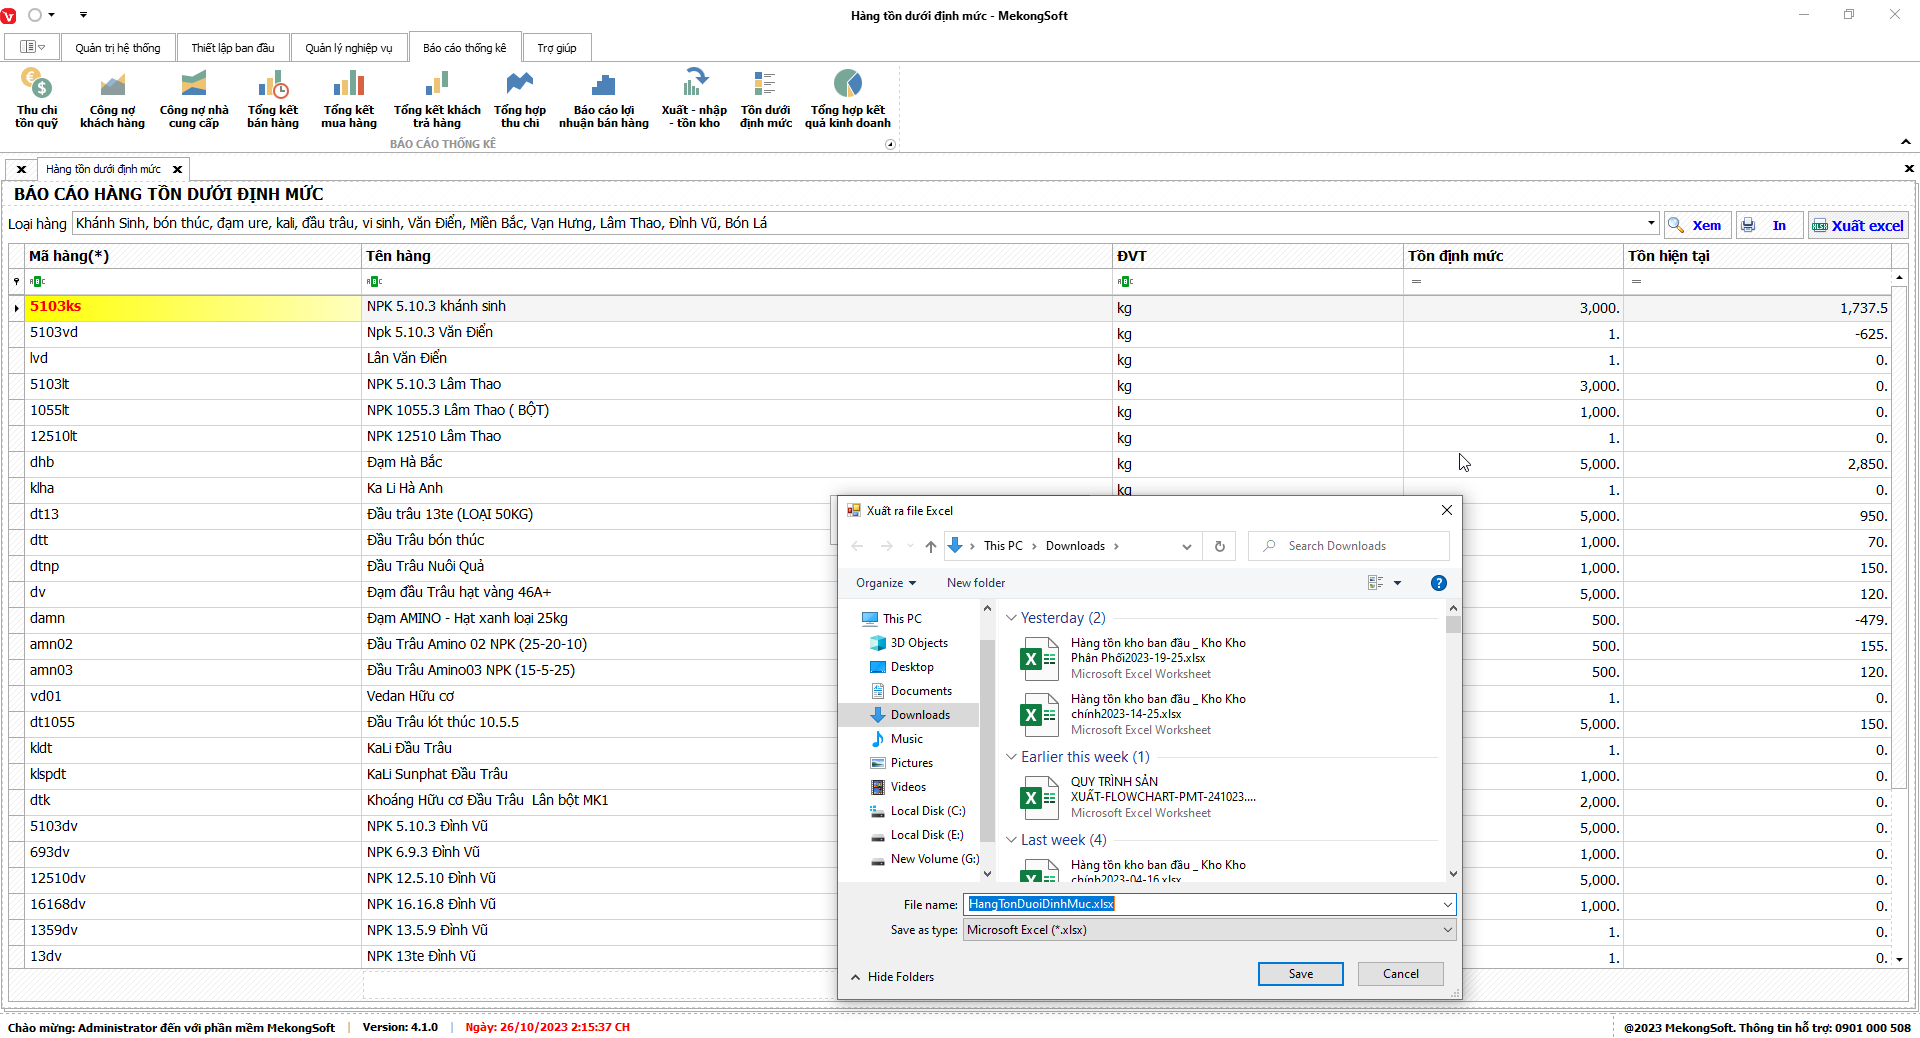Refresh the Downloads folder listing
This screenshot has width=1920, height=1038.
point(1219,546)
